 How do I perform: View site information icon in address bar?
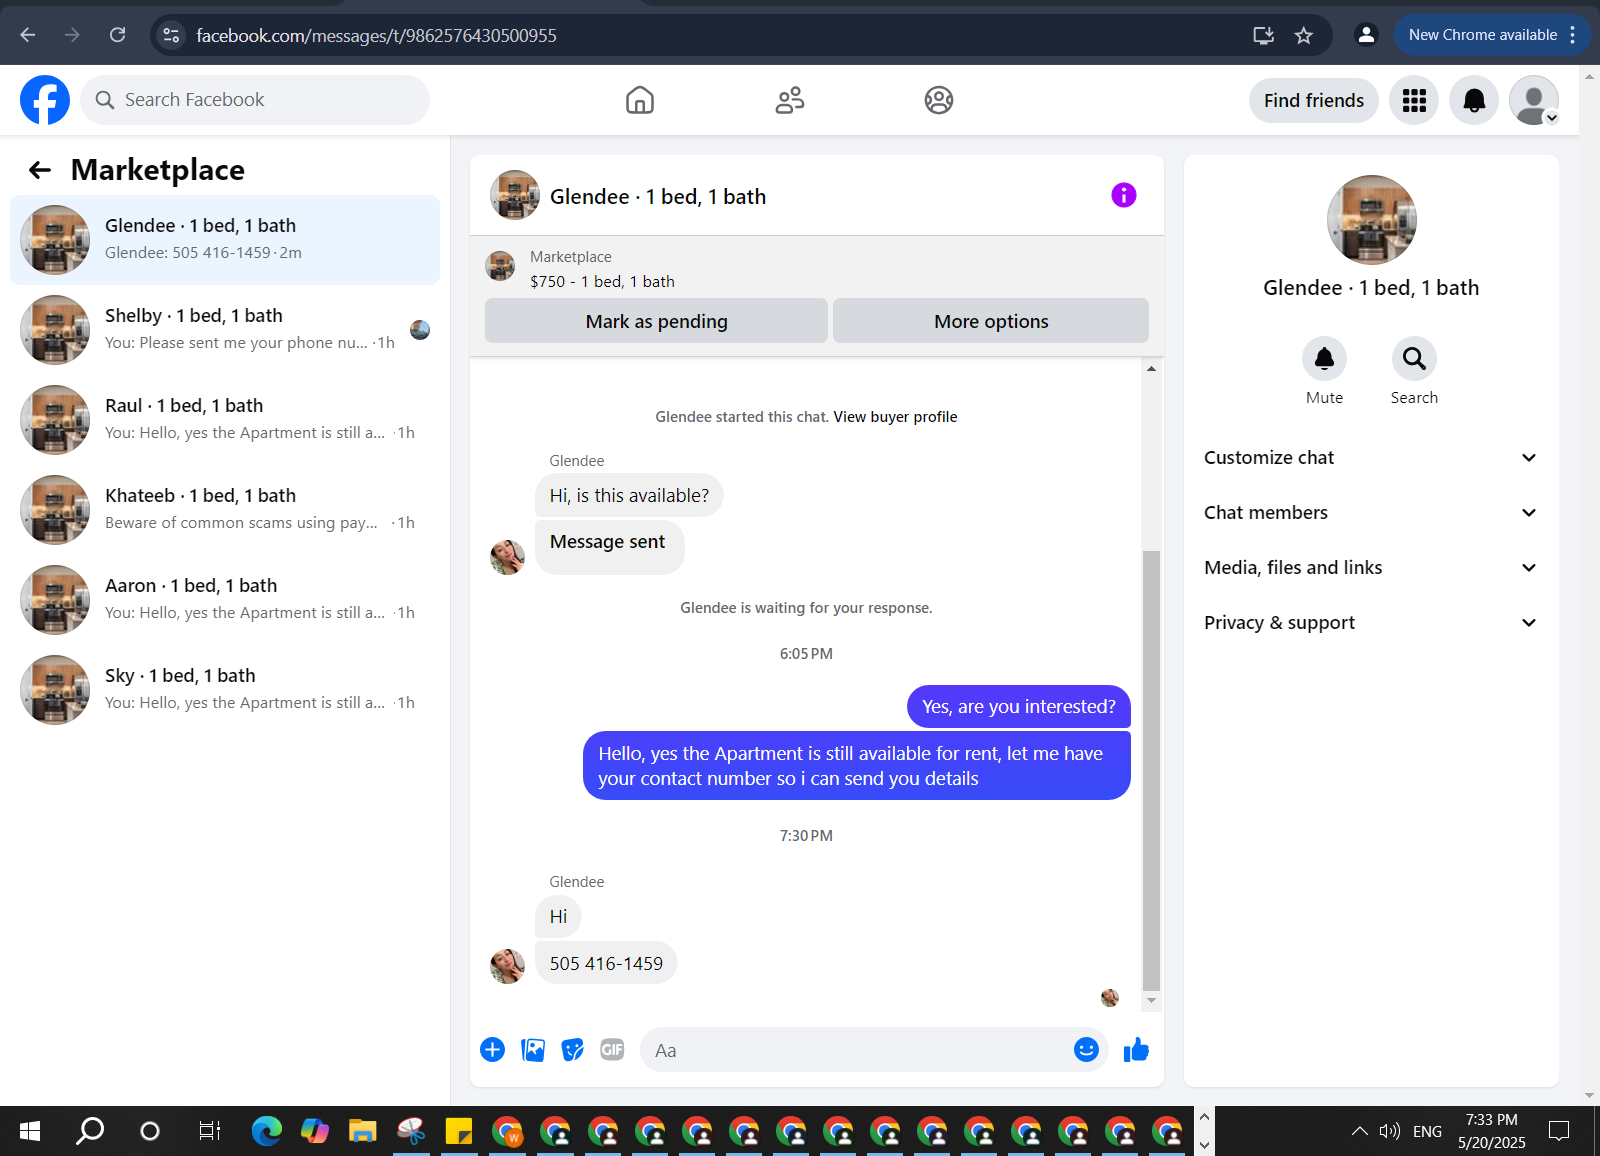point(171,35)
